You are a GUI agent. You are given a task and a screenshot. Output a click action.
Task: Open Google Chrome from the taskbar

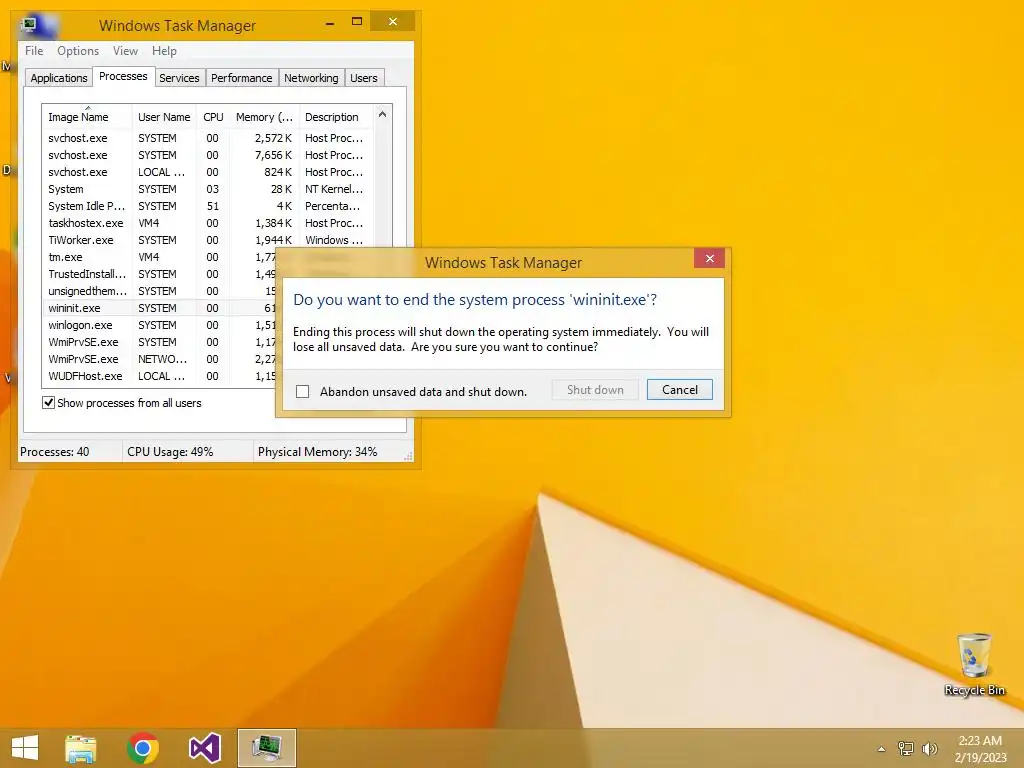[x=142, y=748]
